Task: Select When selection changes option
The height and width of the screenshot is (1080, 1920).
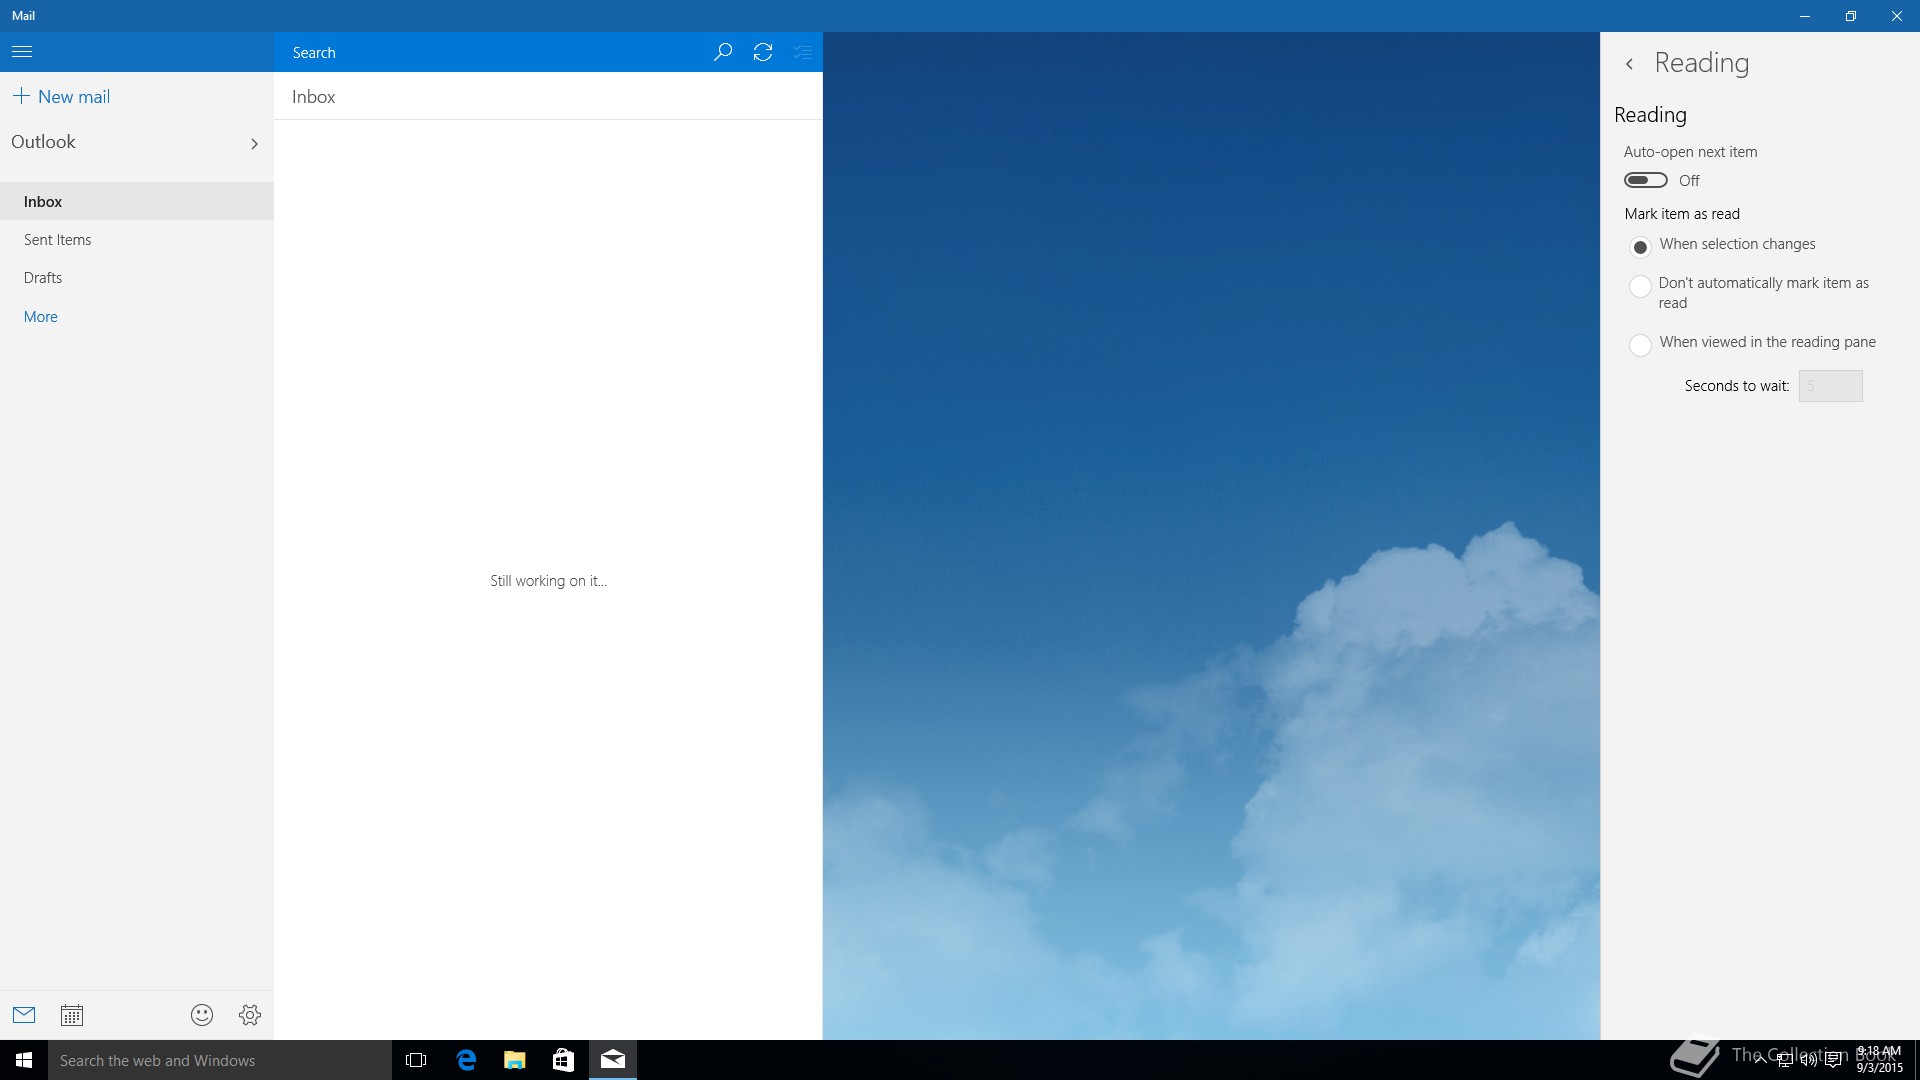Action: 1640,246
